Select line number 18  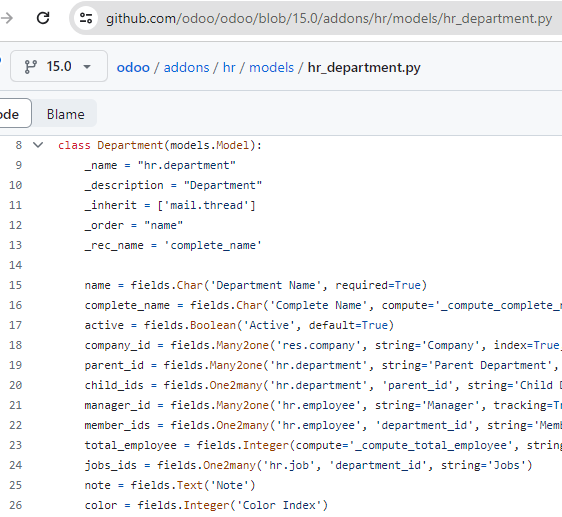(15, 345)
